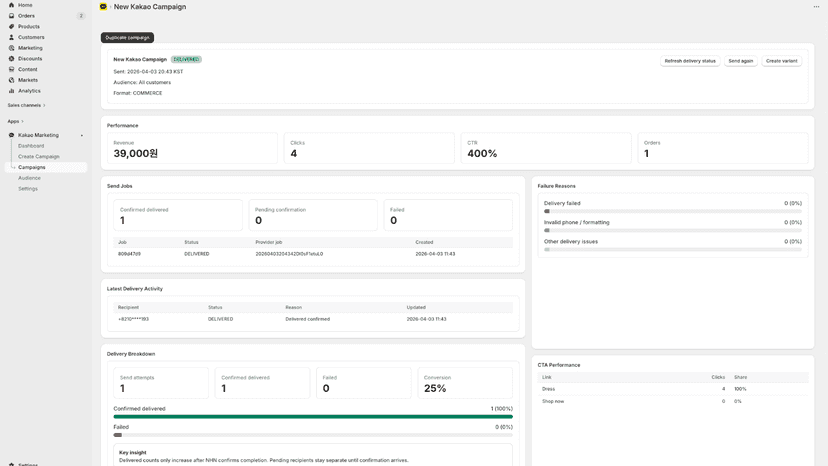
Task: Click the Sent date 2026-04-03 20:43 KST
Action: click(148, 71)
